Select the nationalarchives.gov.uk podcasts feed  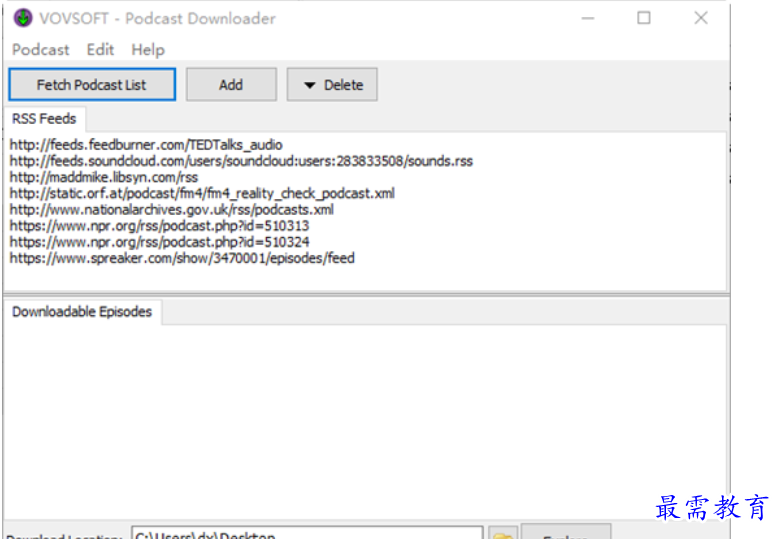(171, 210)
